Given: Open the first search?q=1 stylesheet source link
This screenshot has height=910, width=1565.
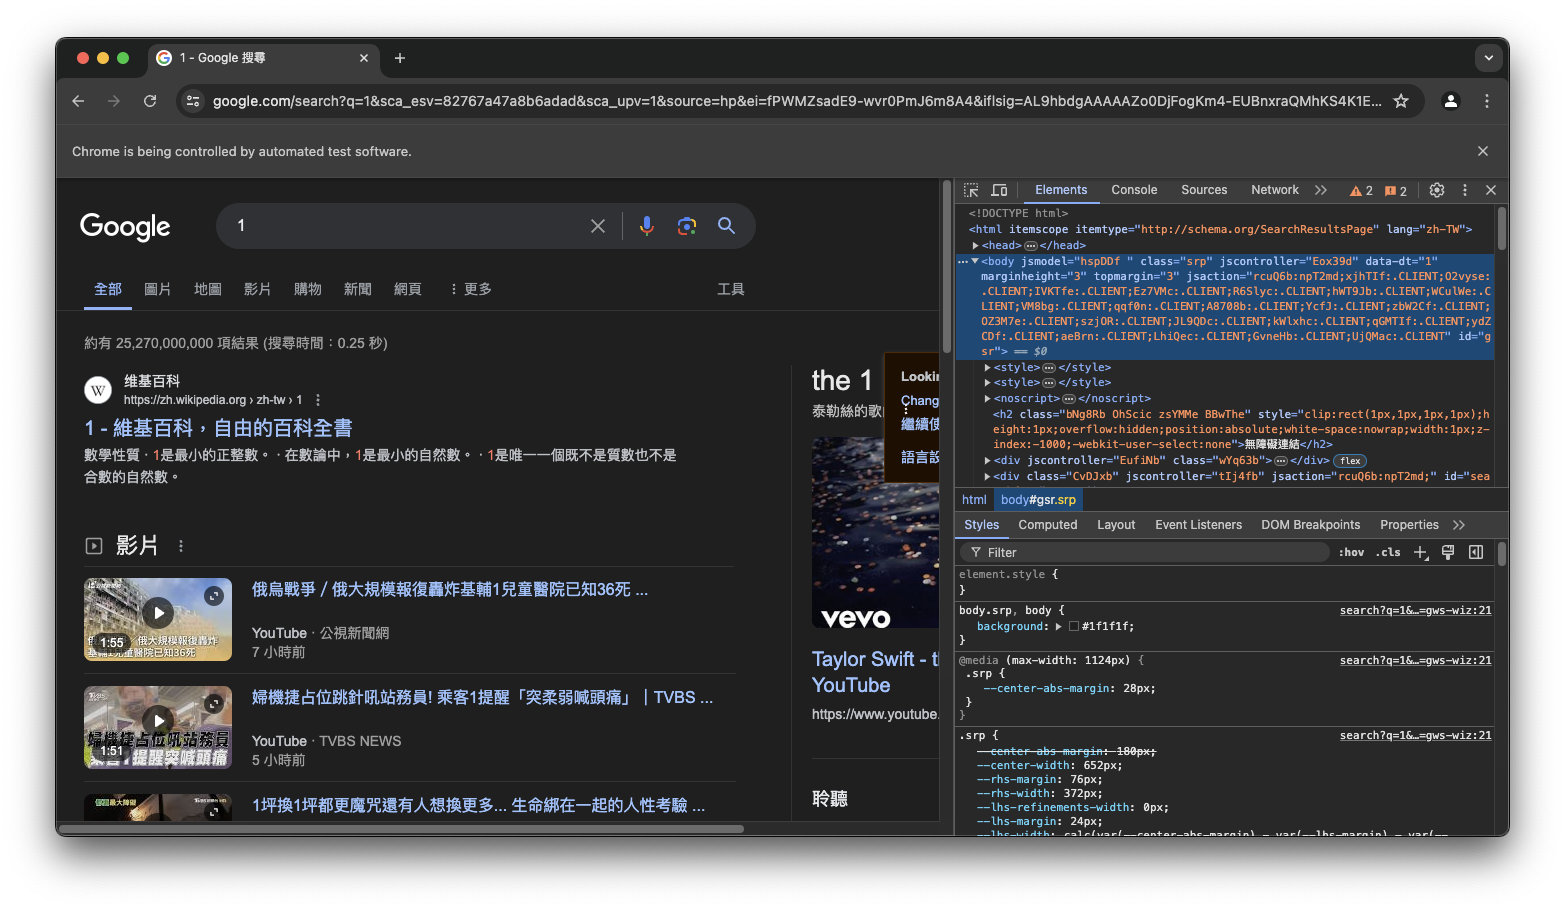Looking at the screenshot, I should pyautogui.click(x=1415, y=611).
